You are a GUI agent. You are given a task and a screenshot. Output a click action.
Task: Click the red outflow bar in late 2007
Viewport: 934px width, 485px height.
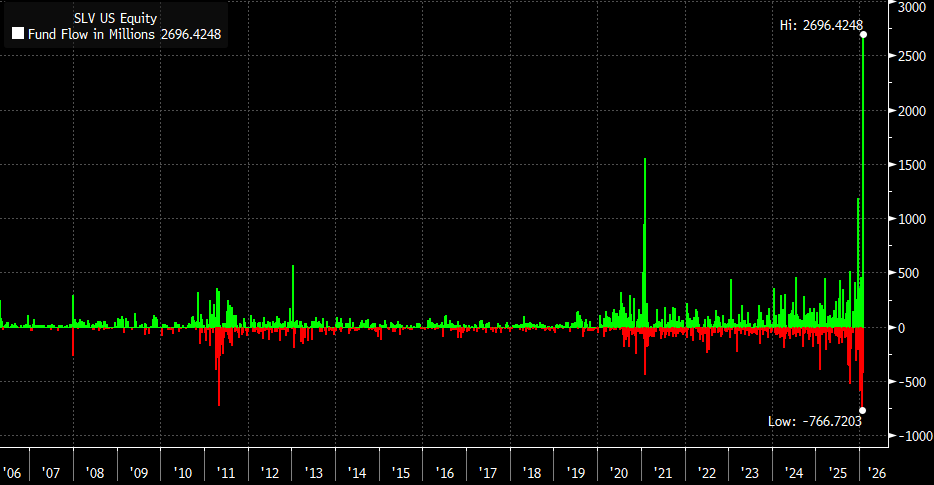(73, 342)
